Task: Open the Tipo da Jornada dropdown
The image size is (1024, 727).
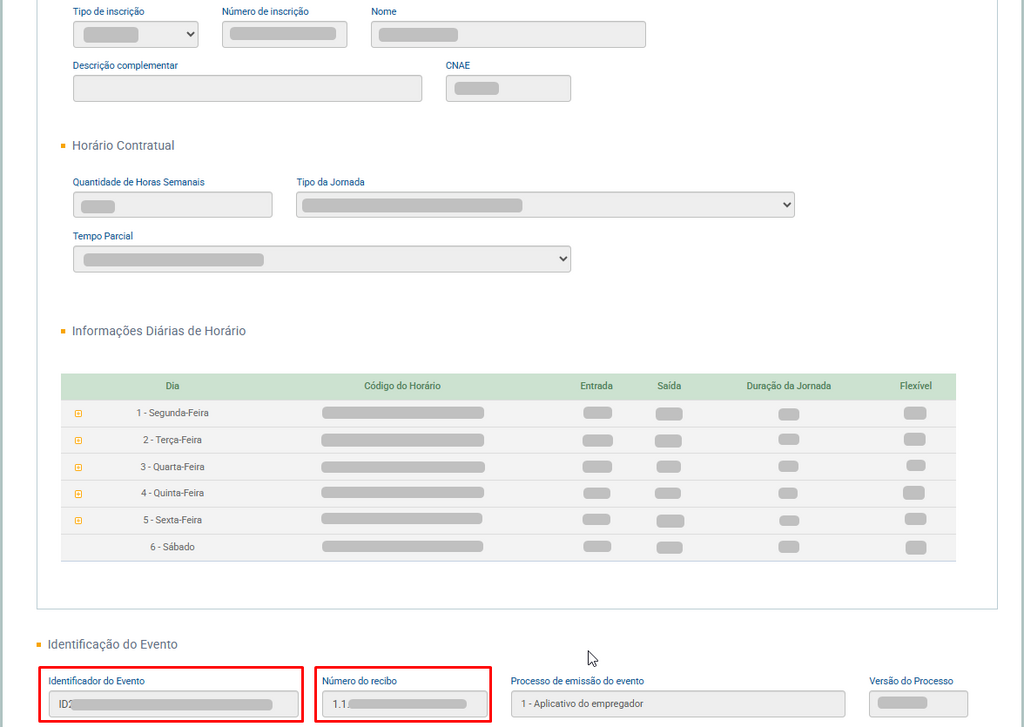Action: (x=545, y=205)
